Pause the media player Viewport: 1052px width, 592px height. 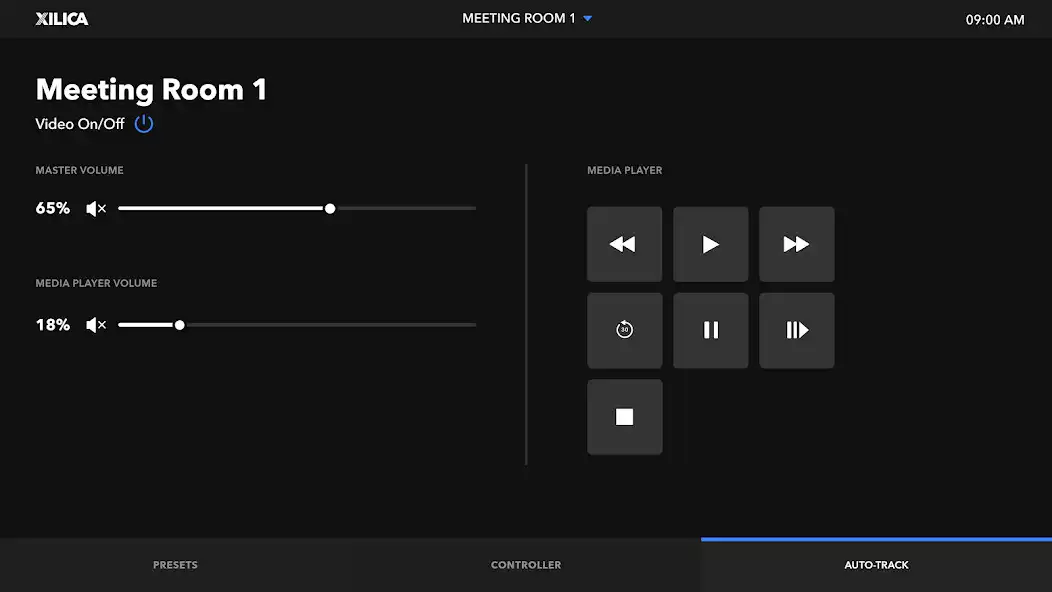click(711, 330)
